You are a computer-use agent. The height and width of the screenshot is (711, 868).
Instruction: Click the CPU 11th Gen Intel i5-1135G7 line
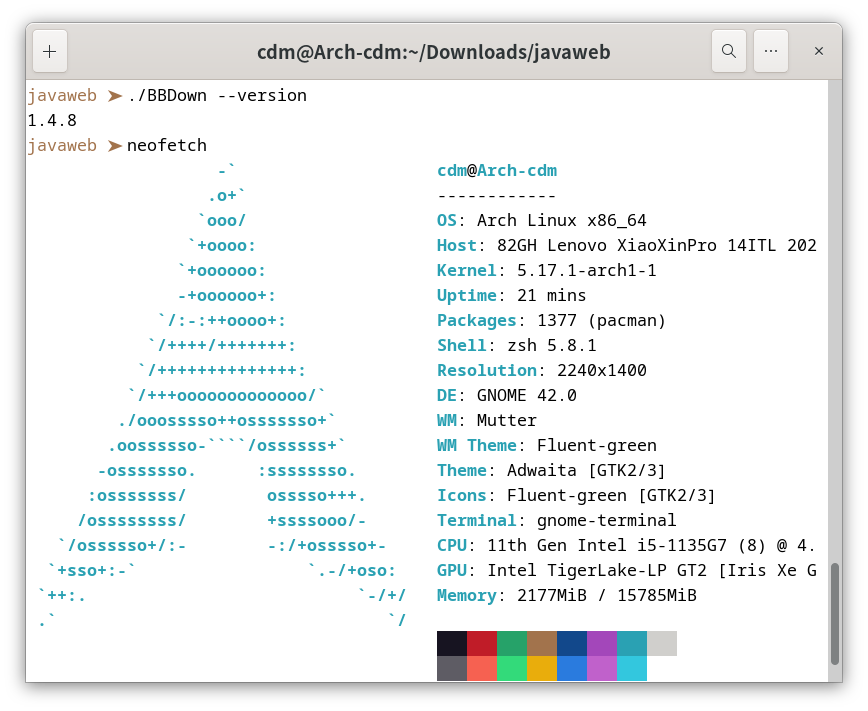pos(627,545)
